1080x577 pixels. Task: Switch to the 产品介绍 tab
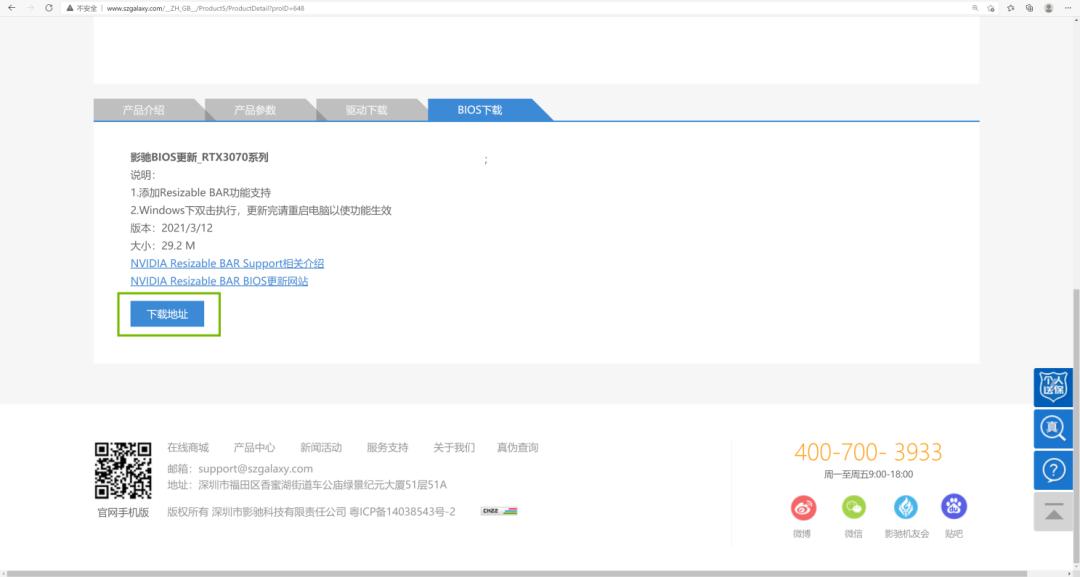pyautogui.click(x=148, y=109)
